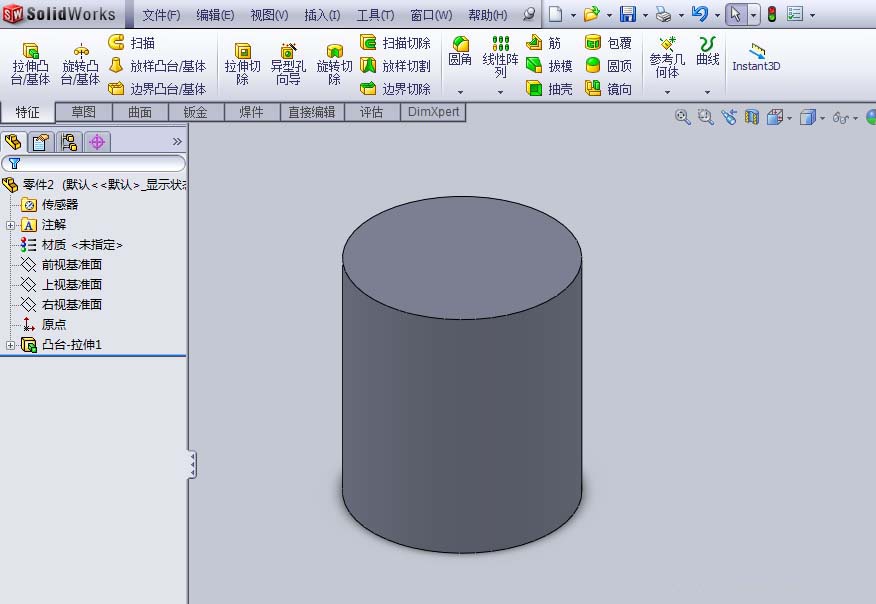This screenshot has height=604, width=876.
Task: Click the 线性阵列 linear pattern tool
Action: 500,56
